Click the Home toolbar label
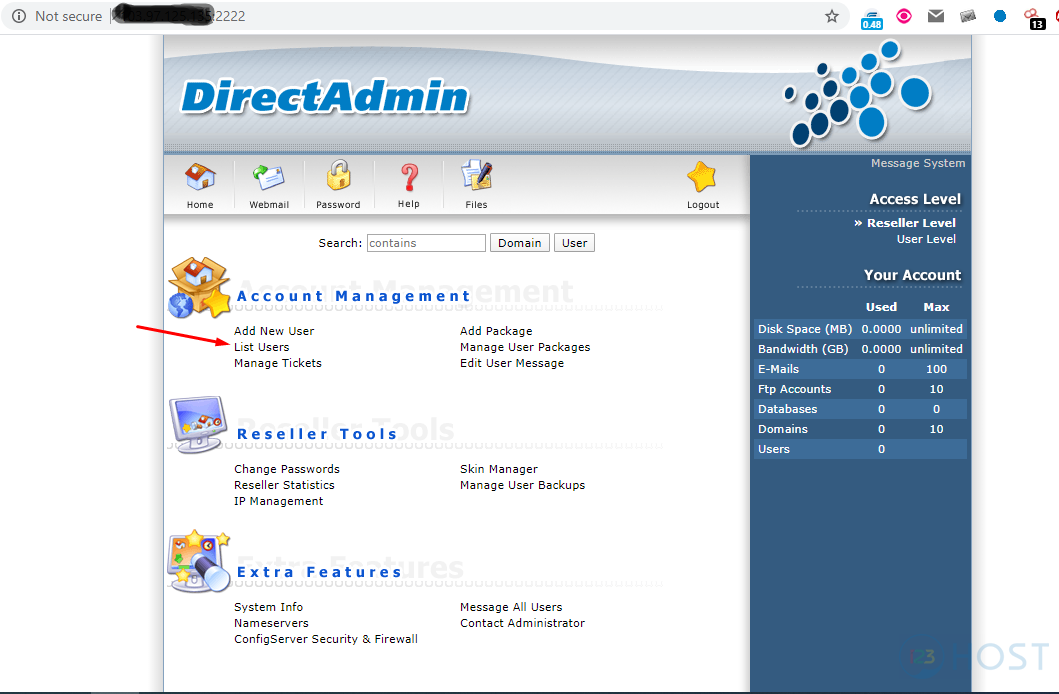The height and width of the screenshot is (694, 1059). pyautogui.click(x=200, y=205)
